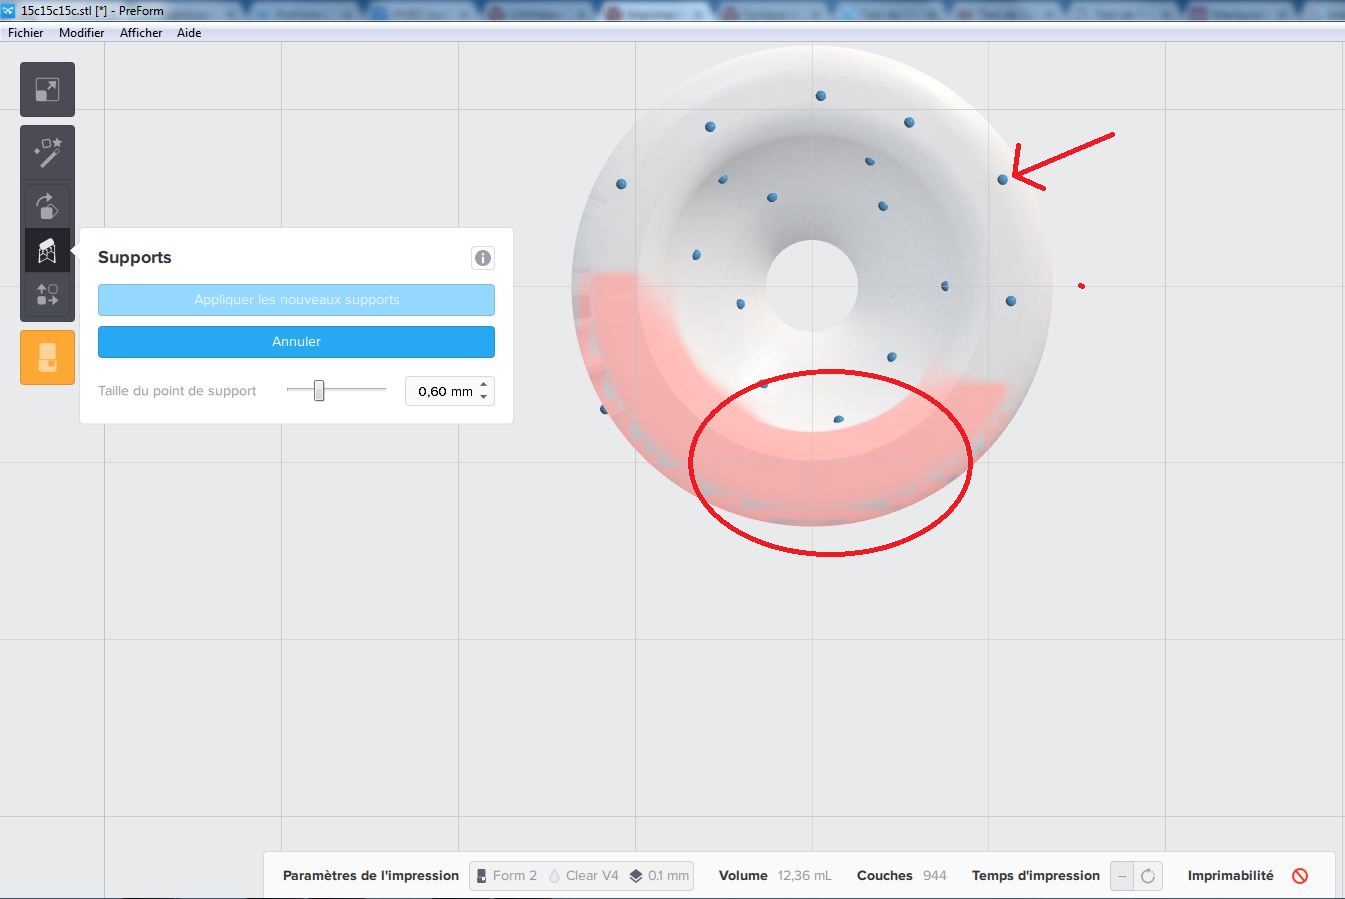Open the Modifier menu
1345x899 pixels.
81,33
